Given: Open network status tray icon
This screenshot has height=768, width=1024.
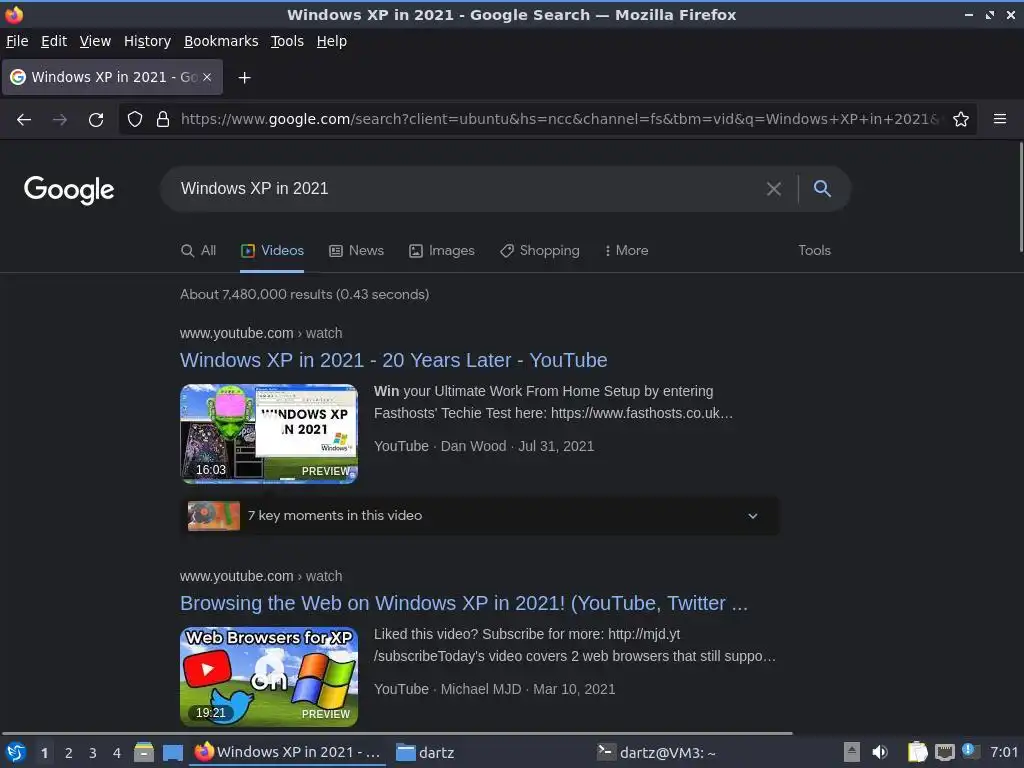Looking at the screenshot, I should click(944, 752).
